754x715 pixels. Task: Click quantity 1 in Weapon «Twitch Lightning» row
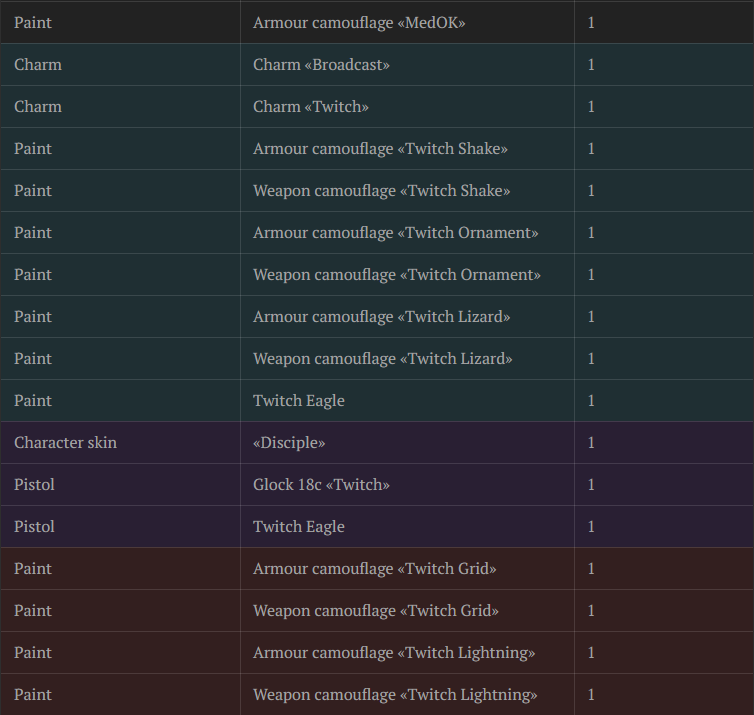click(591, 694)
